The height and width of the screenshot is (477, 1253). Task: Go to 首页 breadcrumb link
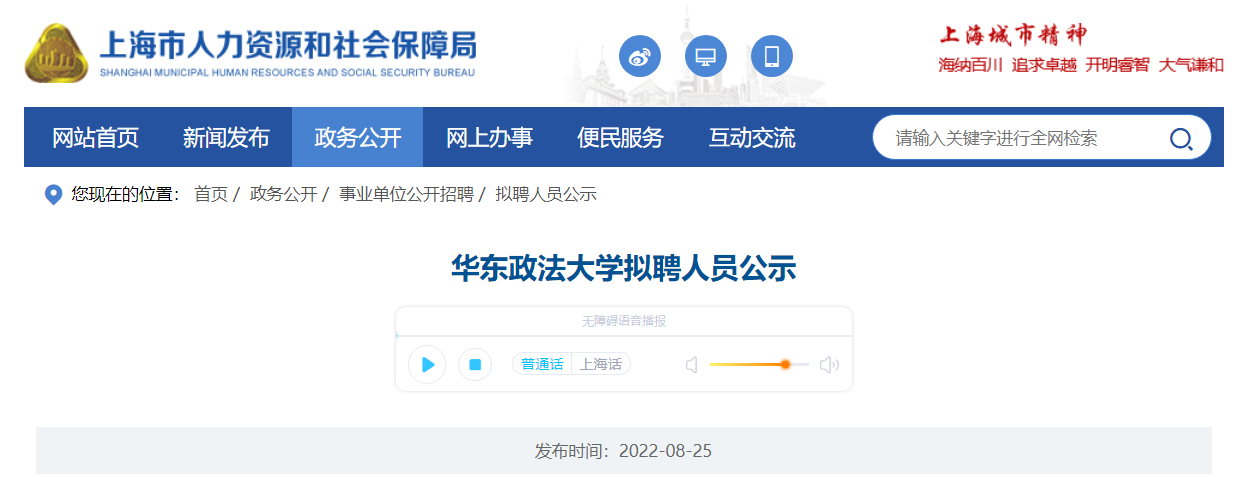pos(211,195)
